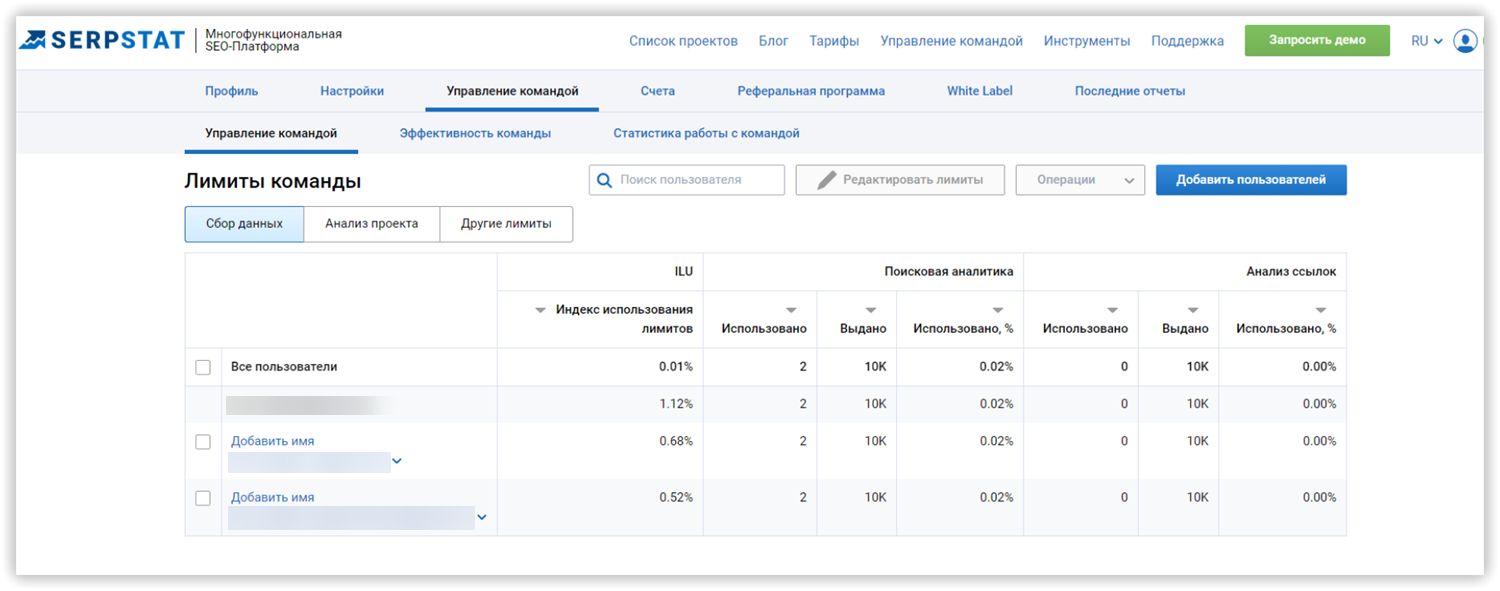1500x591 pixels.
Task: Sort Анализ ссылок Использовано, % arrow
Action: (1320, 310)
